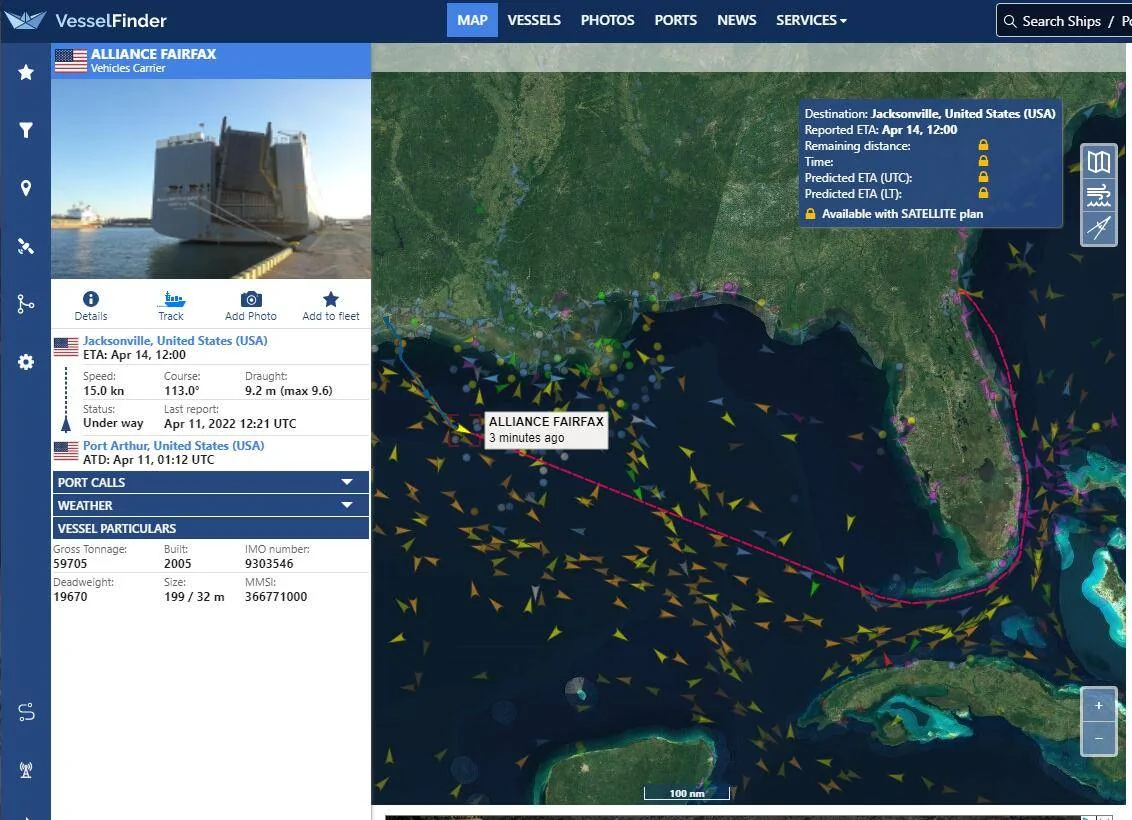Viewport: 1132px width, 820px height.
Task: Open the satellite icon in sidebar
Action: coord(26,246)
